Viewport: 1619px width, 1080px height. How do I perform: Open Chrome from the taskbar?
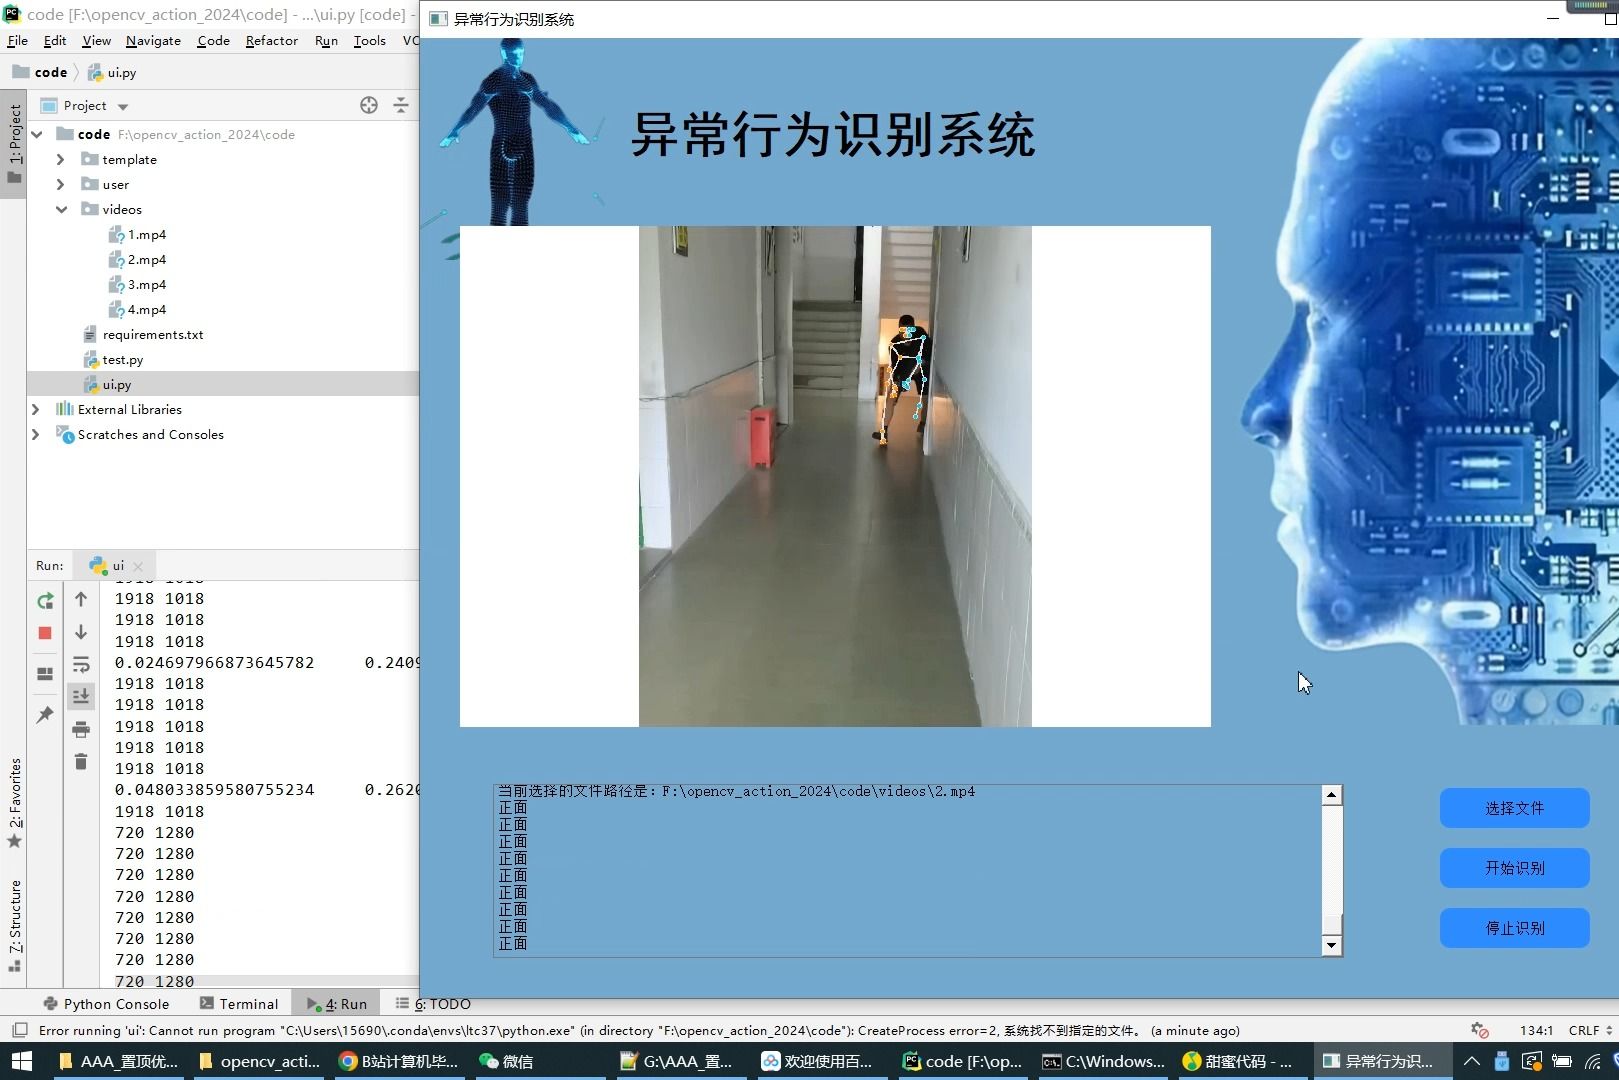398,1061
